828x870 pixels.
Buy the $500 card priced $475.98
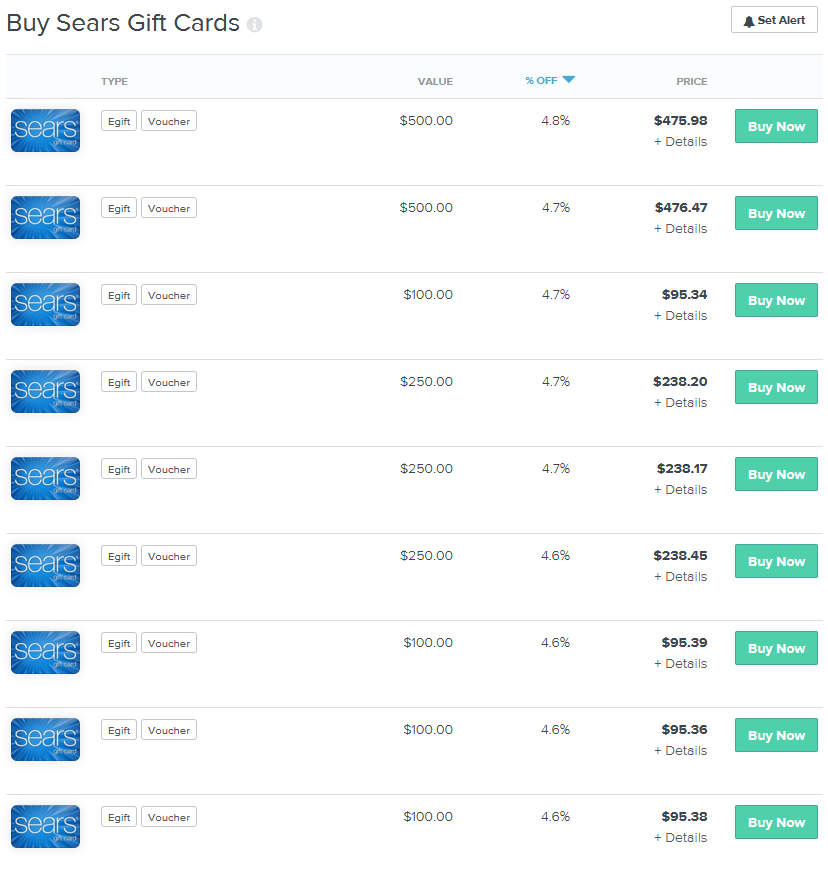tap(776, 127)
